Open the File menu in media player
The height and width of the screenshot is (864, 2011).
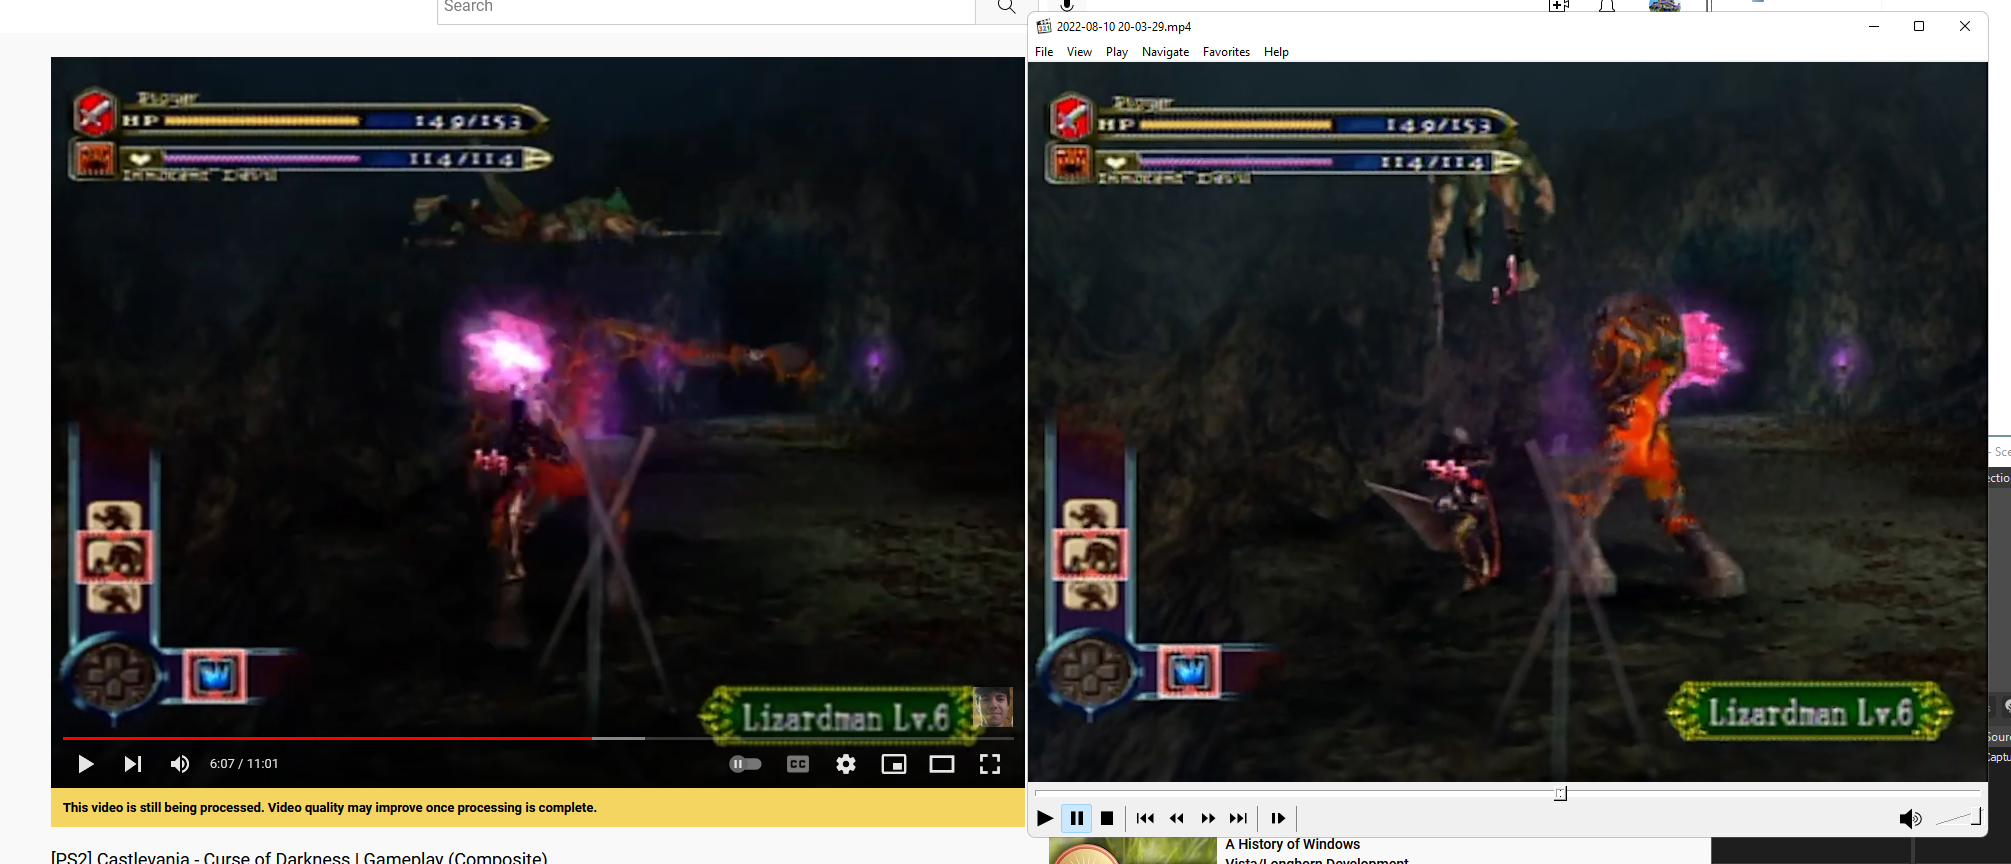coord(1044,52)
